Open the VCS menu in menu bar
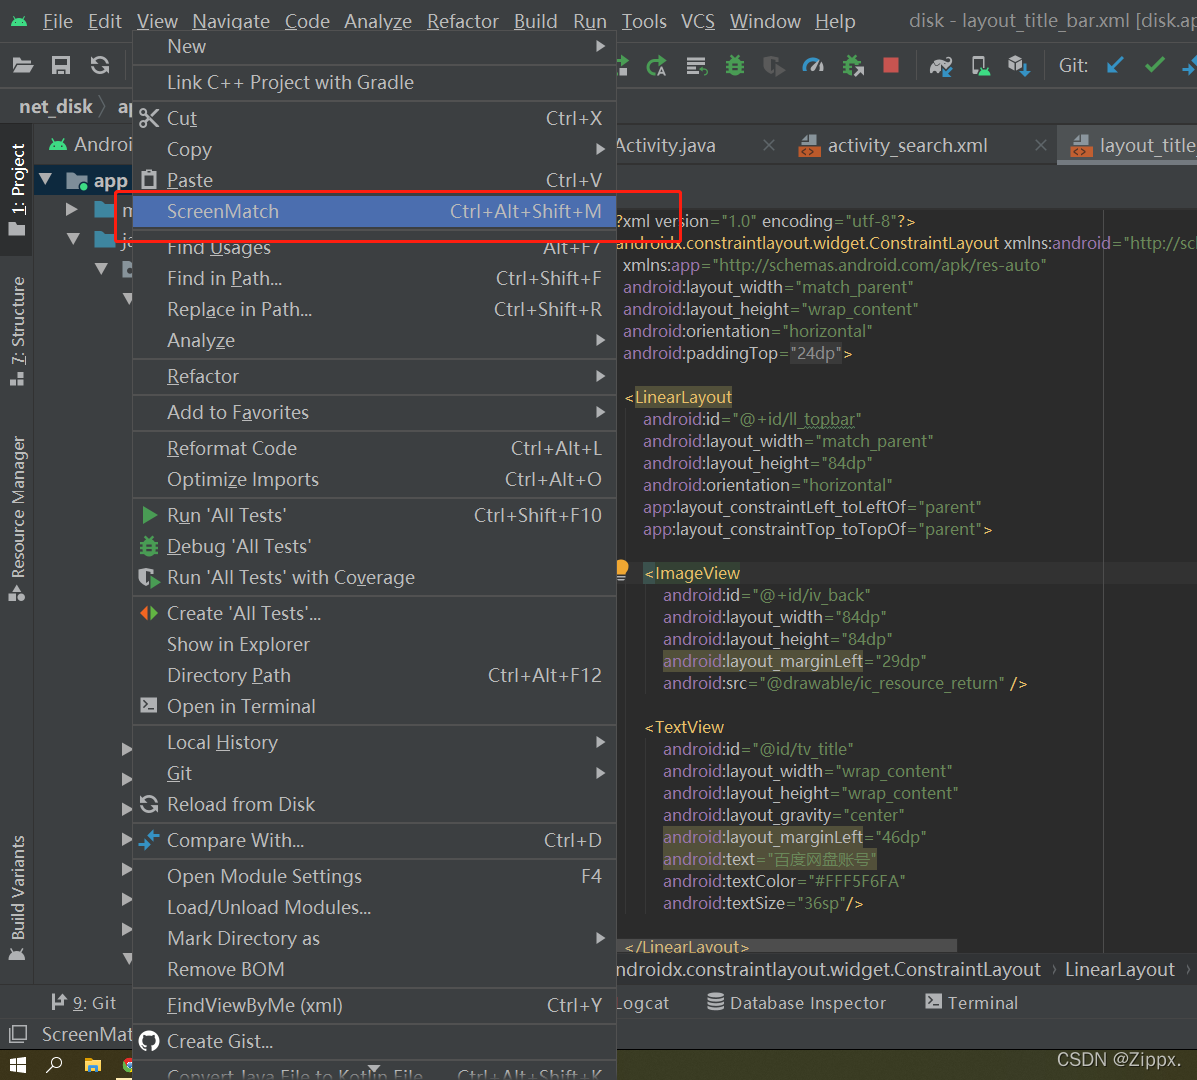Viewport: 1197px width, 1080px height. (698, 21)
